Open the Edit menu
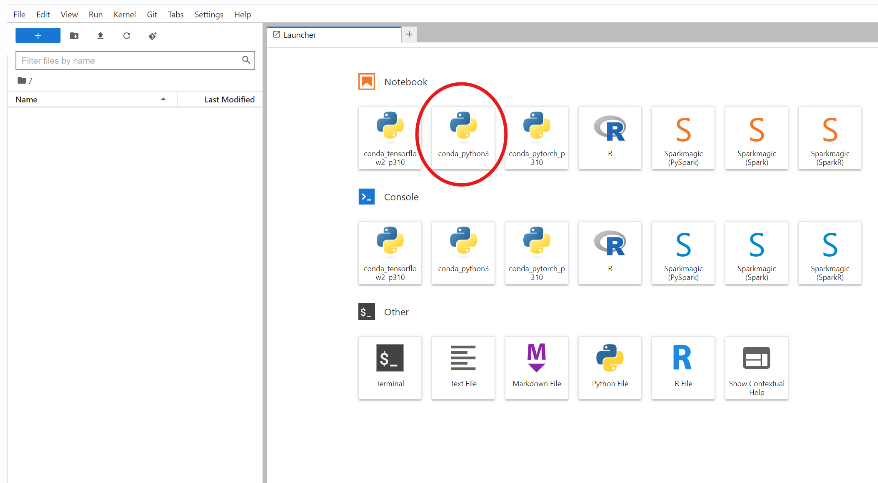The image size is (878, 483). click(43, 15)
